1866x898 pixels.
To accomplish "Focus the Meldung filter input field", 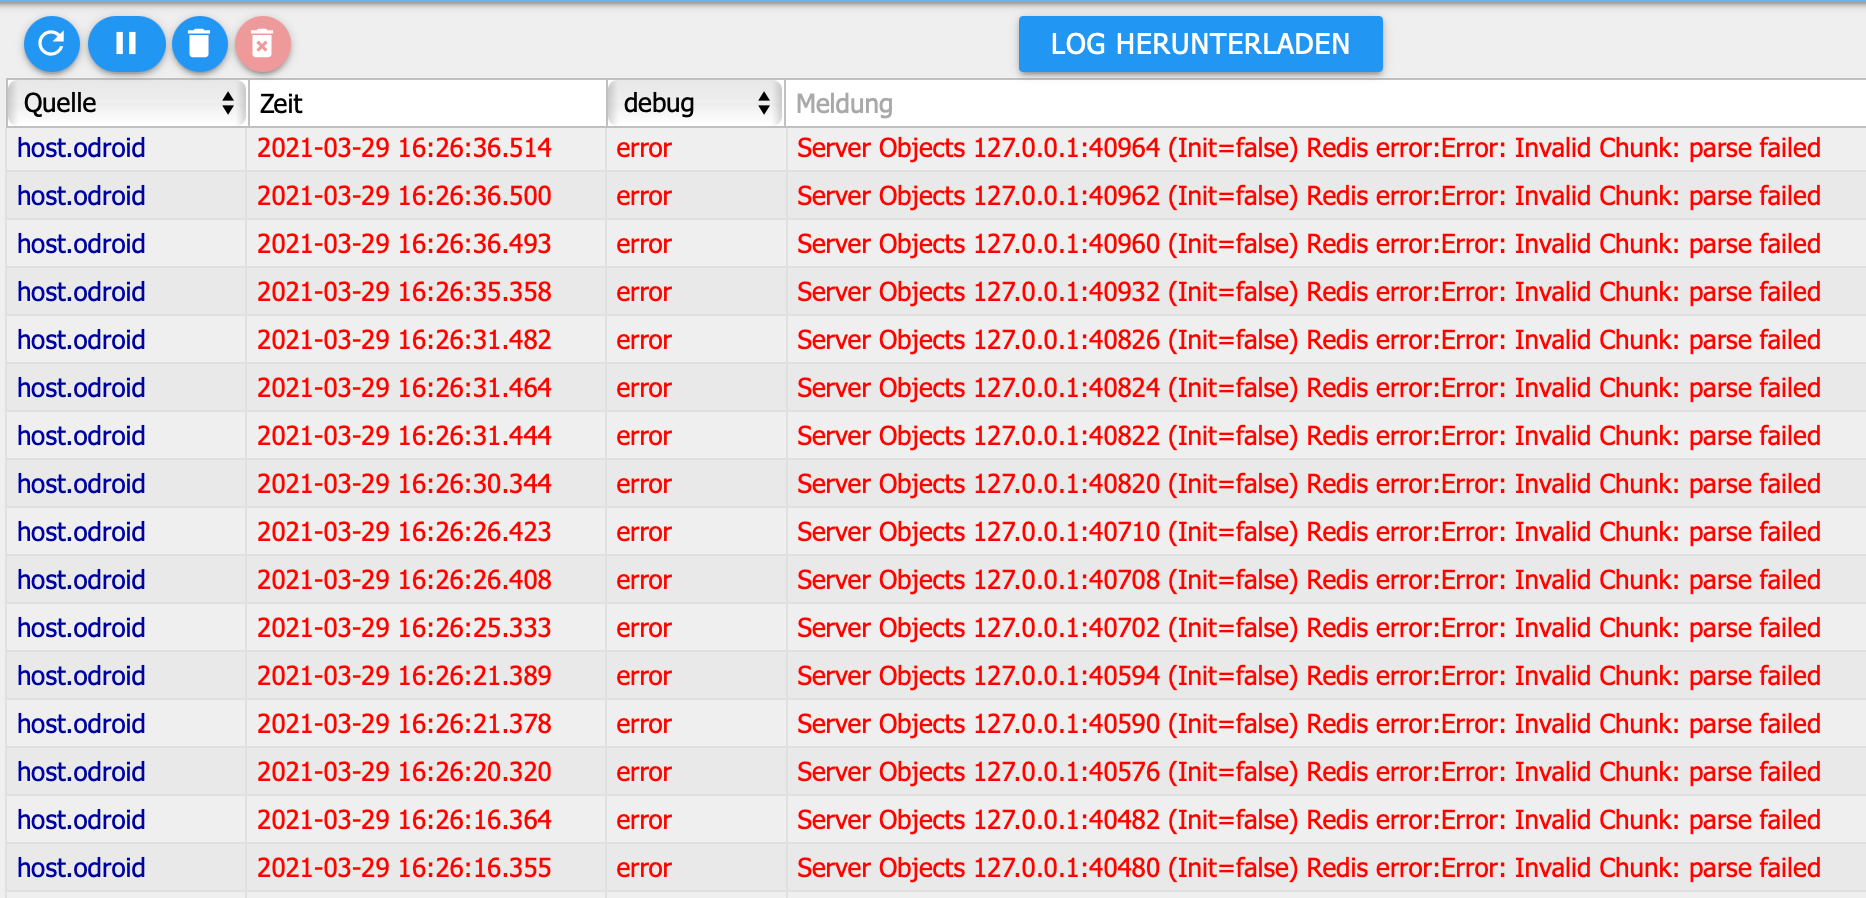I will [x=1325, y=103].
